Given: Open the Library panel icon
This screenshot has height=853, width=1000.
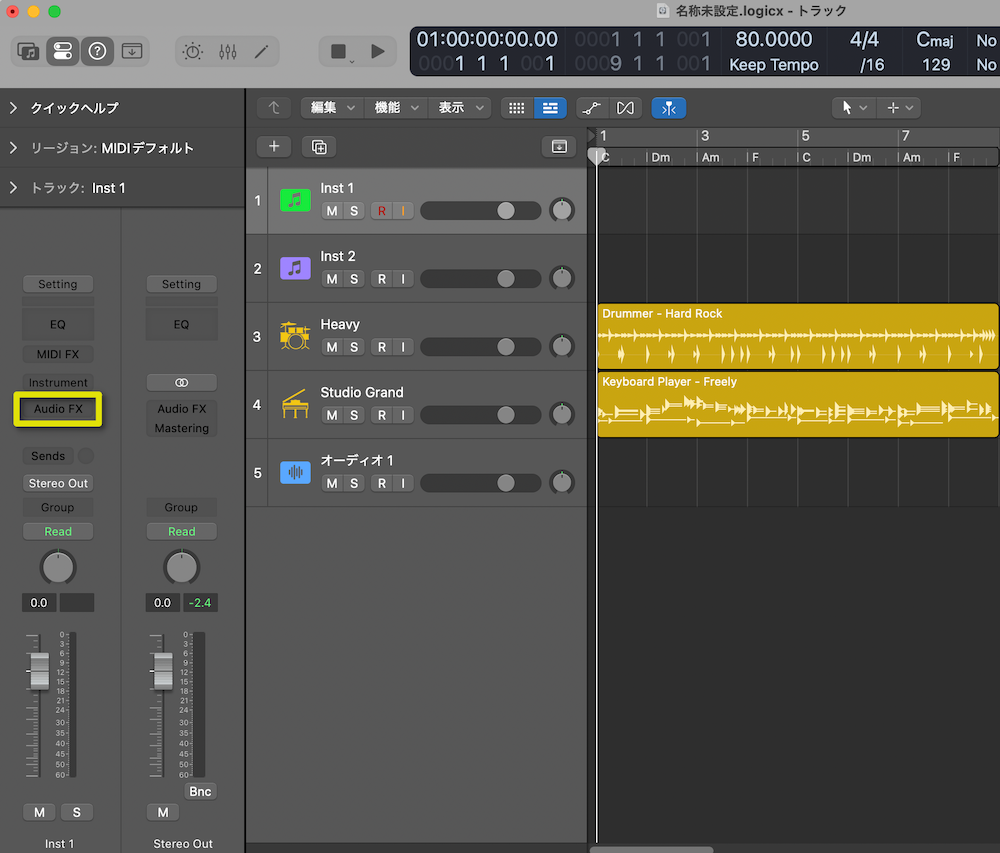Looking at the screenshot, I should coord(28,51).
